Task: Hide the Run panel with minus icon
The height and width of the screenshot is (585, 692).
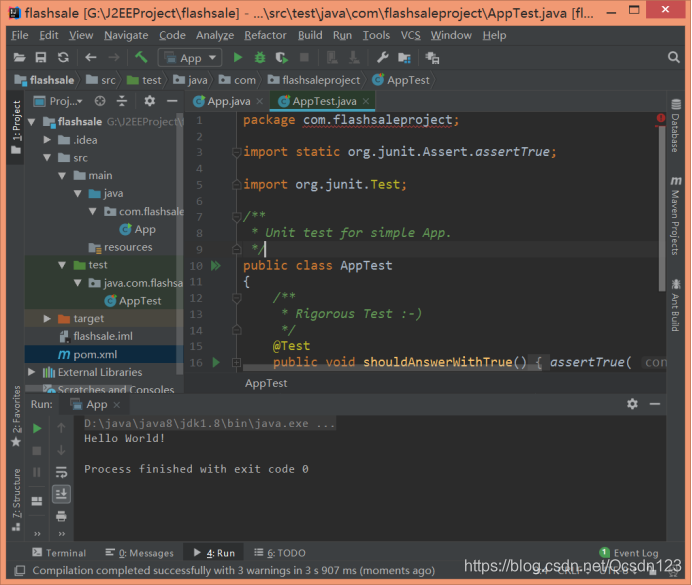Action: (x=655, y=404)
